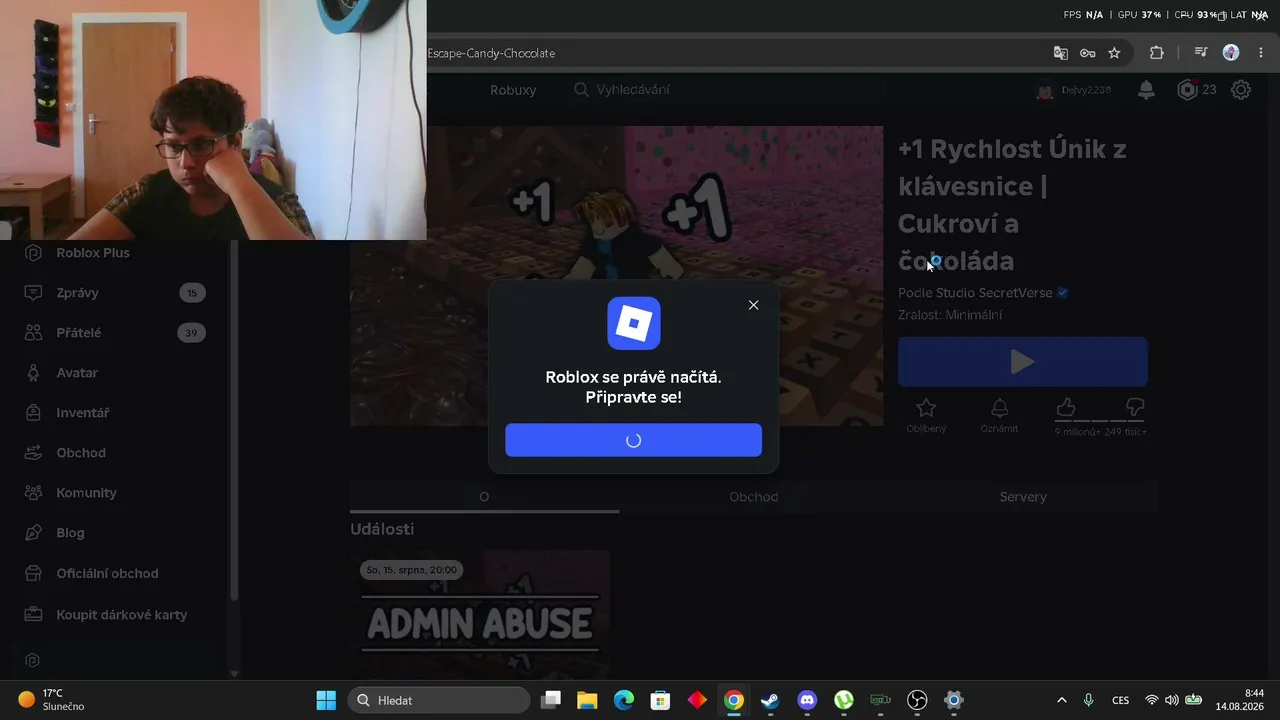Image resolution: width=1280 pixels, height=720 pixels.
Task: Open Windows Settings gear on taskbar
Action: pyautogui.click(x=954, y=700)
